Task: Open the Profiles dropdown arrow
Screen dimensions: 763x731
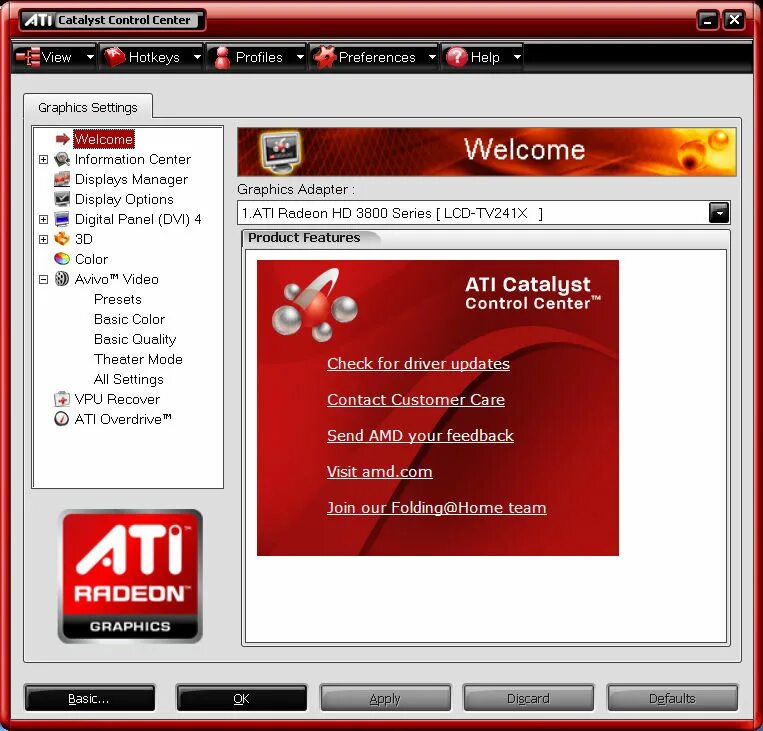Action: [x=300, y=57]
